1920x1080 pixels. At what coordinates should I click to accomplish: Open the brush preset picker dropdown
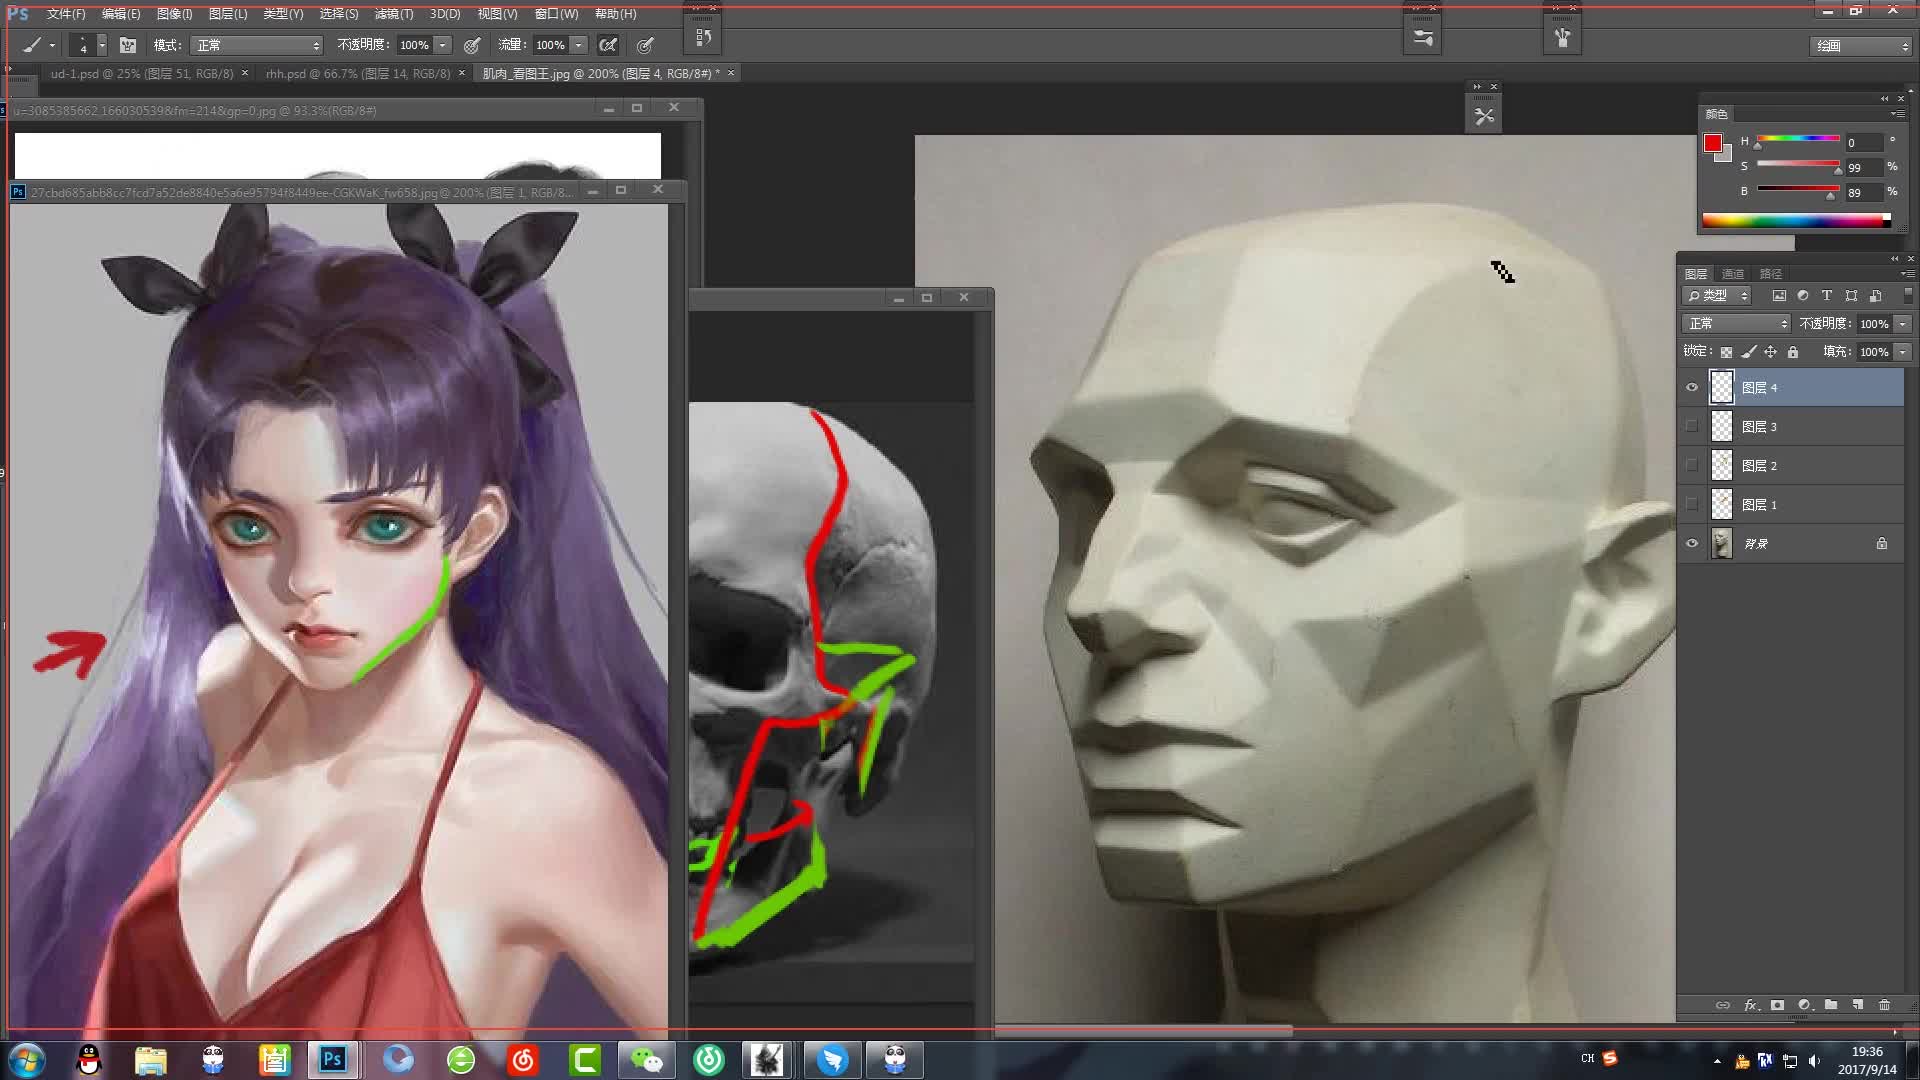101,45
